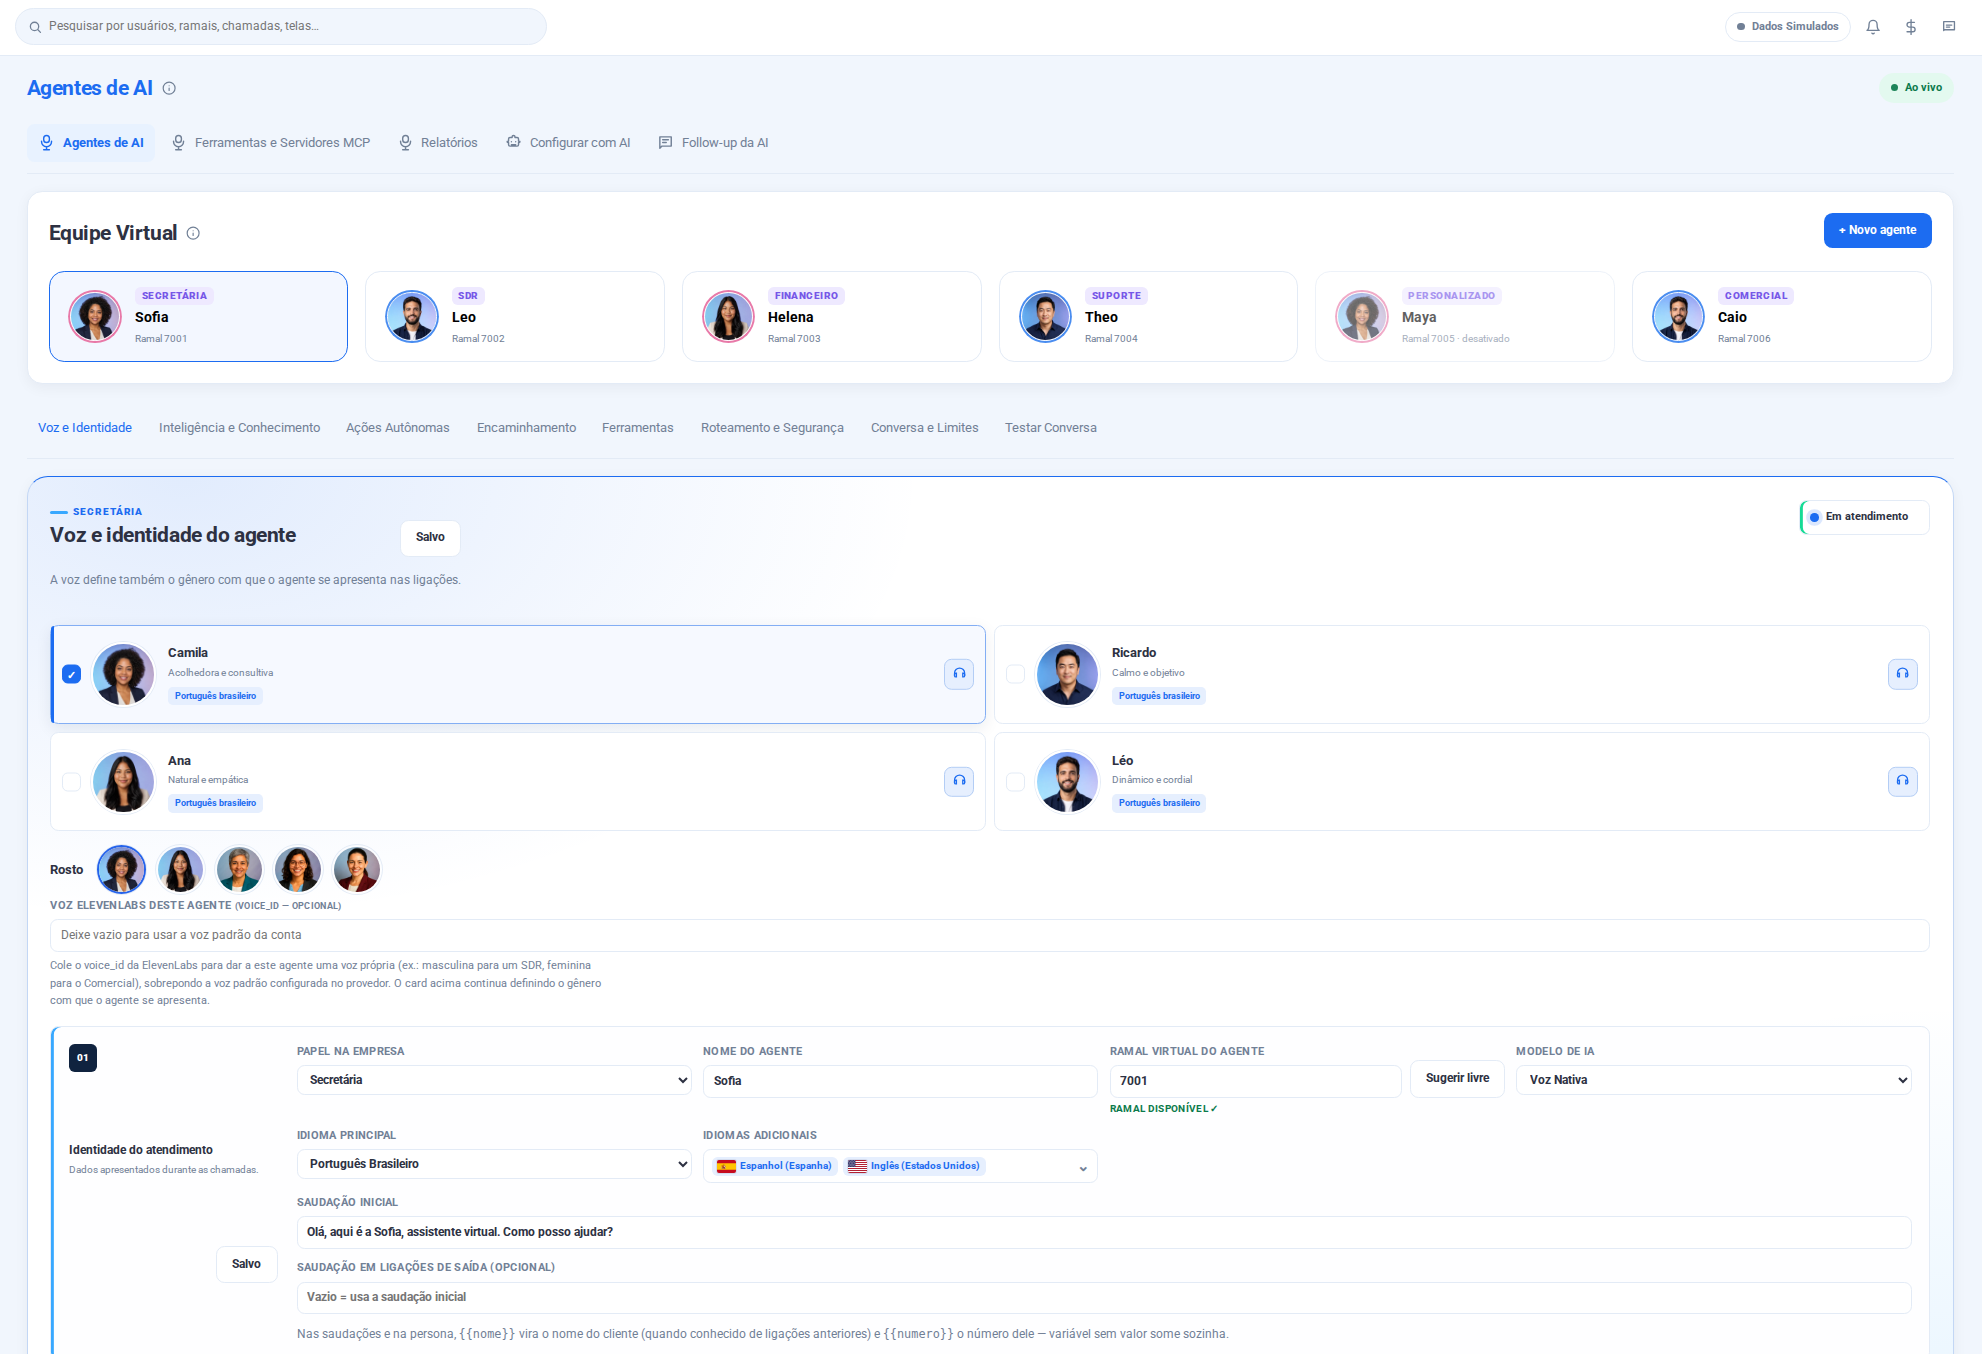Click Salvo button under Identidade do atendimento
1982x1354 pixels.
coord(246,1264)
